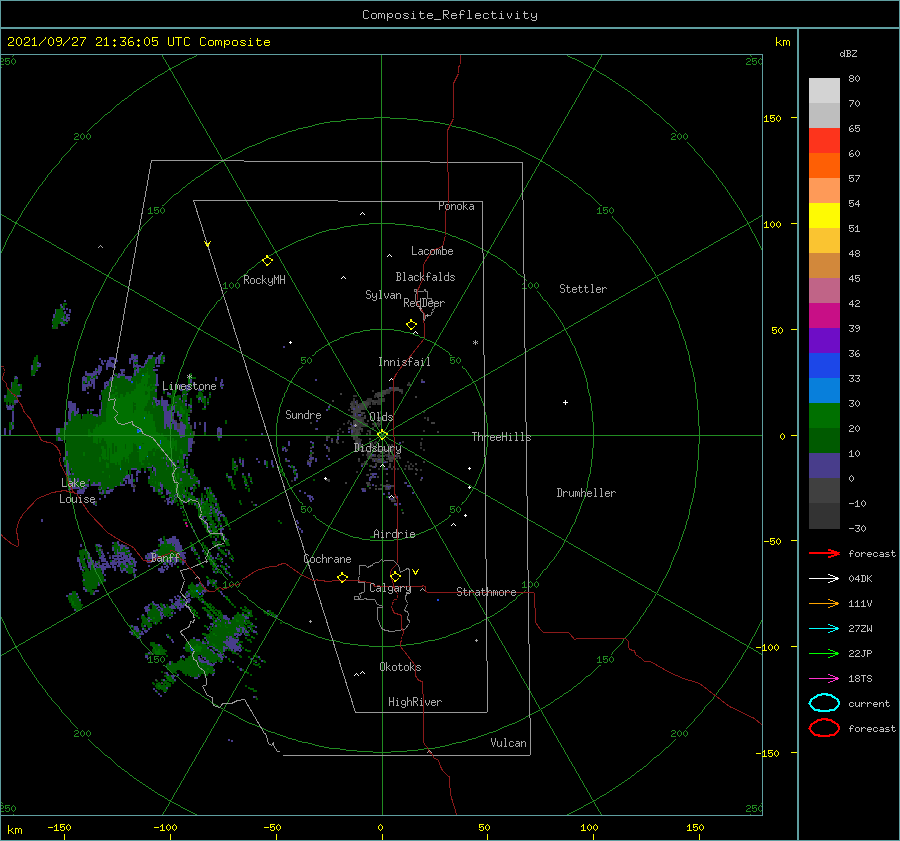Click the large green echo east of Lake Louise
The image size is (900, 841).
click(x=123, y=433)
